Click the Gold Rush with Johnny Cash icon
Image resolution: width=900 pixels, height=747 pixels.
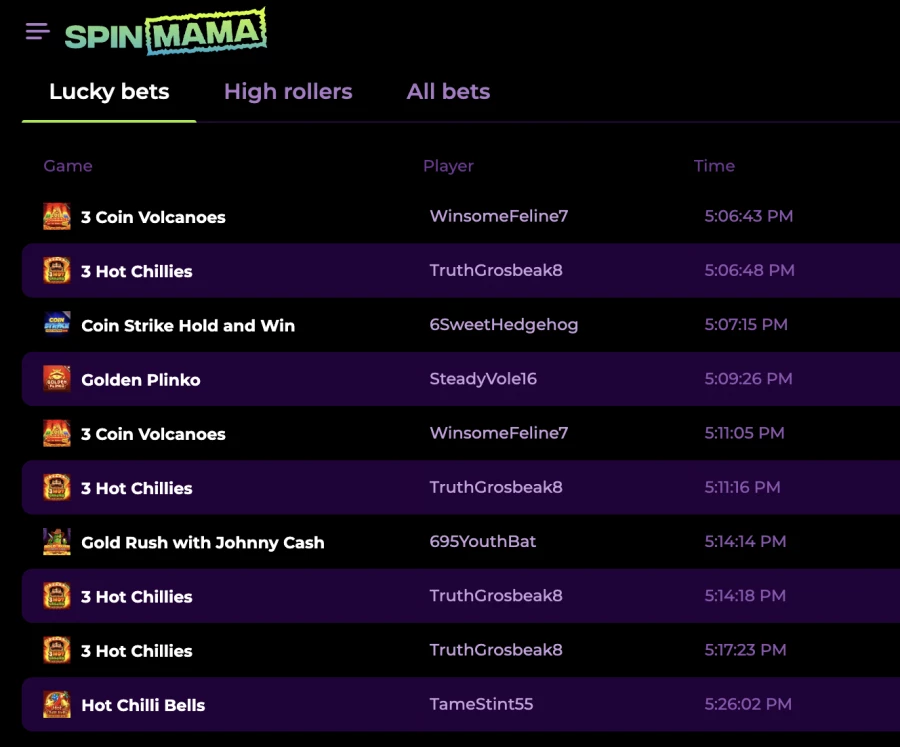(57, 542)
